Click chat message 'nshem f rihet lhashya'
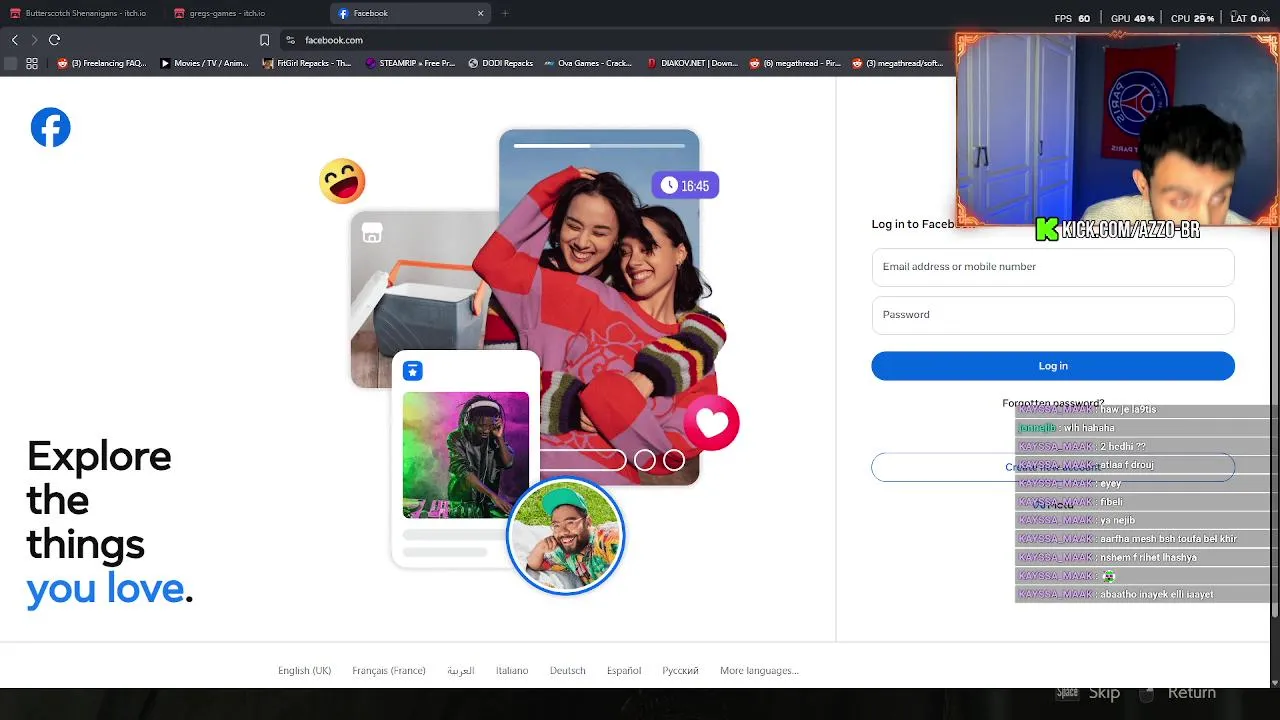 [x=1148, y=557]
